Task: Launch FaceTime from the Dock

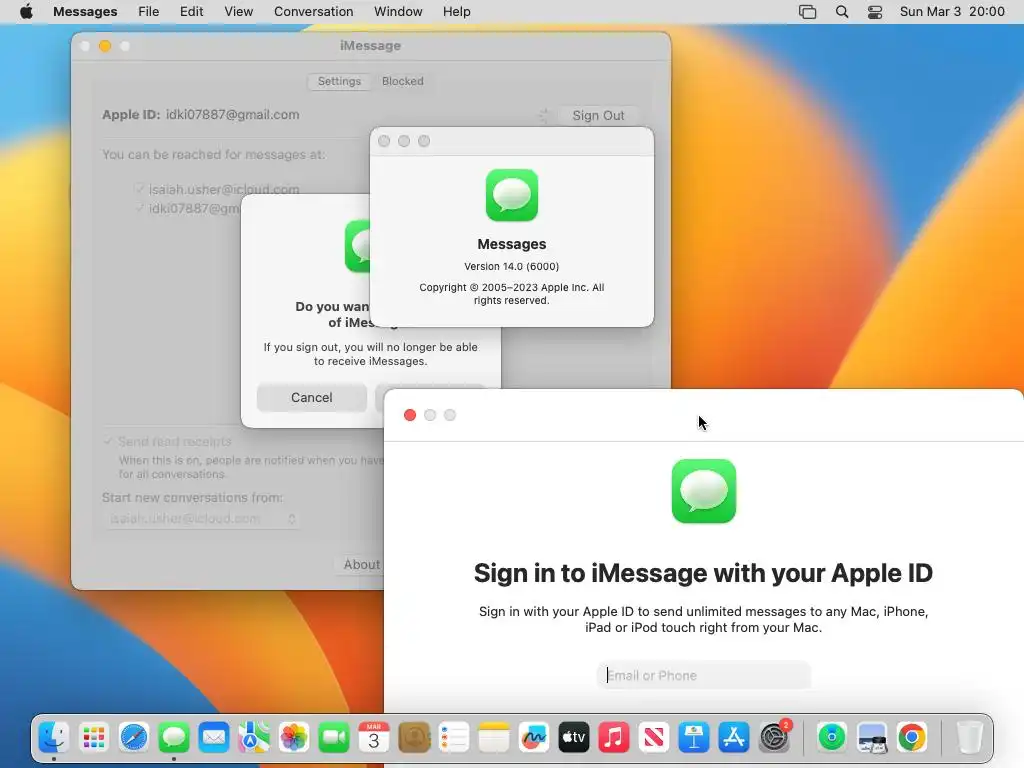Action: 334,737
